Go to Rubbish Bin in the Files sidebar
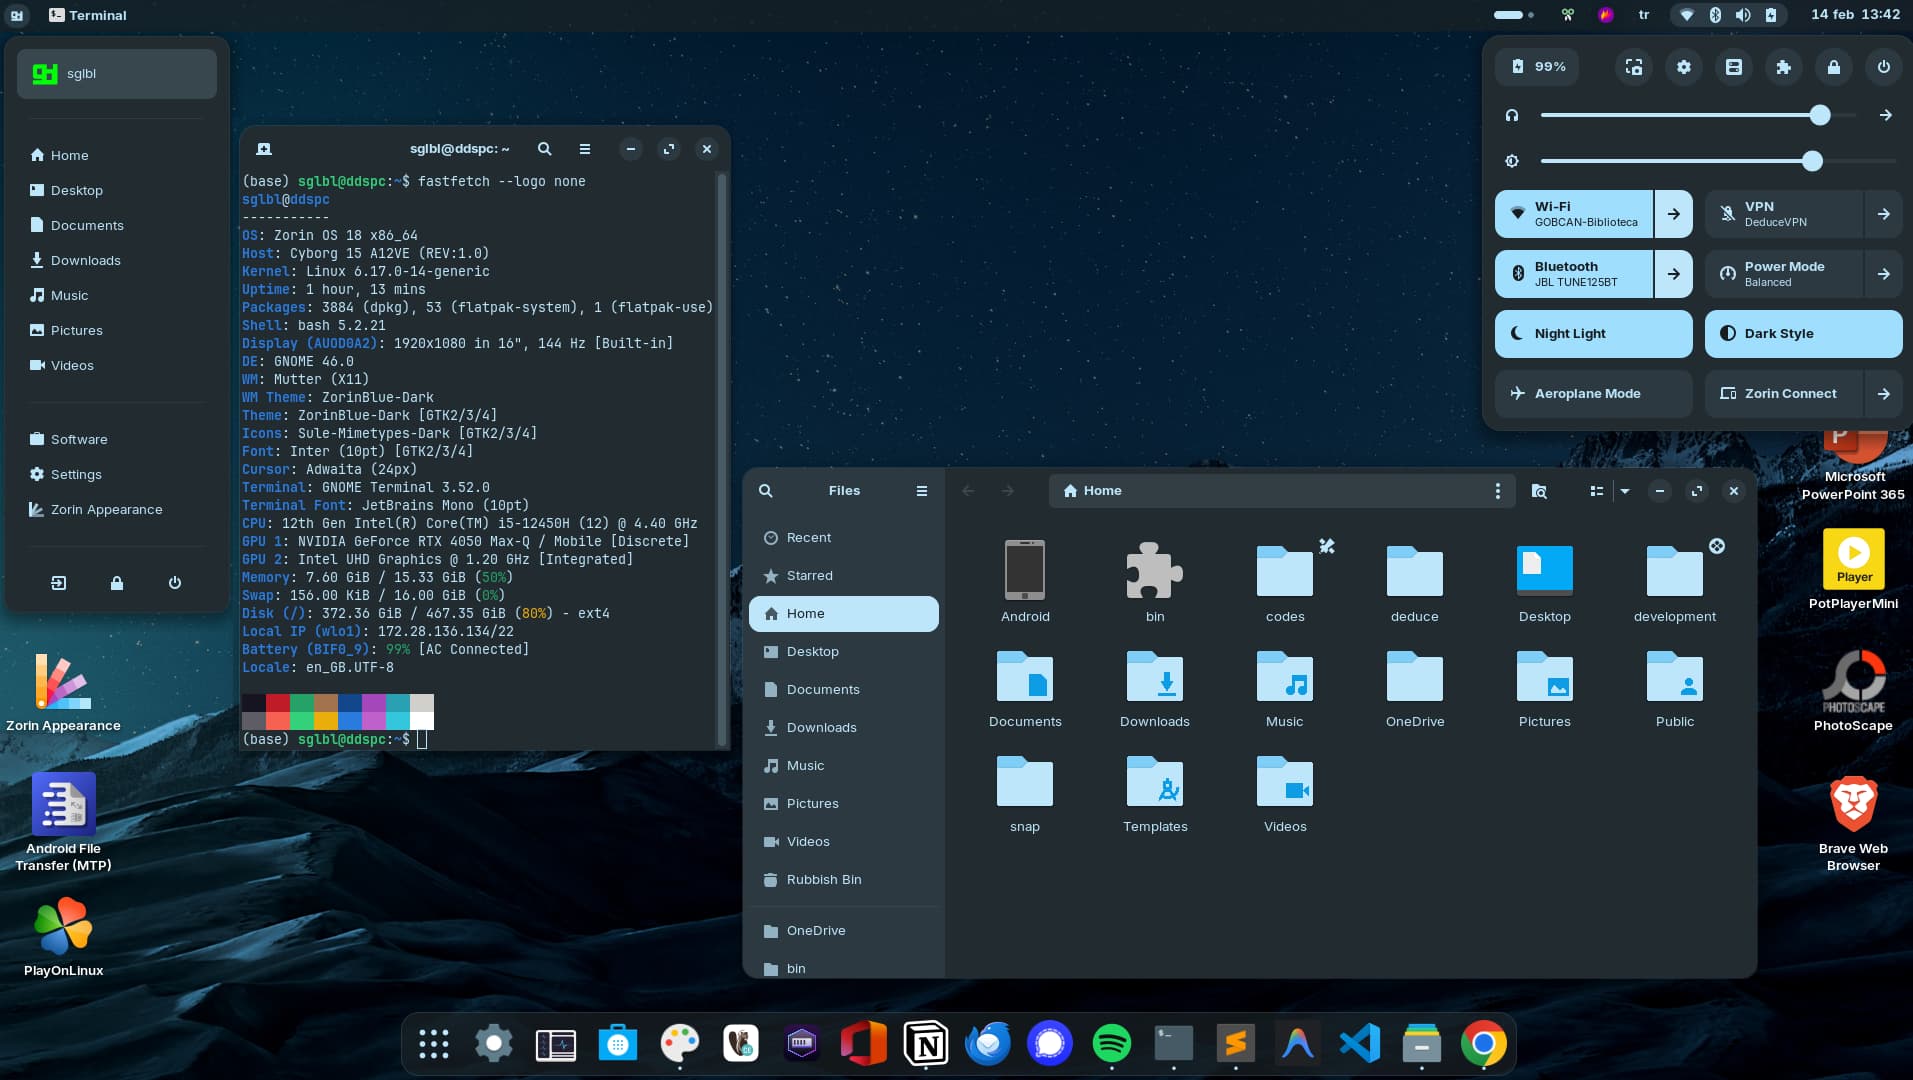Viewport: 1913px width, 1080px height. pyautogui.click(x=823, y=880)
